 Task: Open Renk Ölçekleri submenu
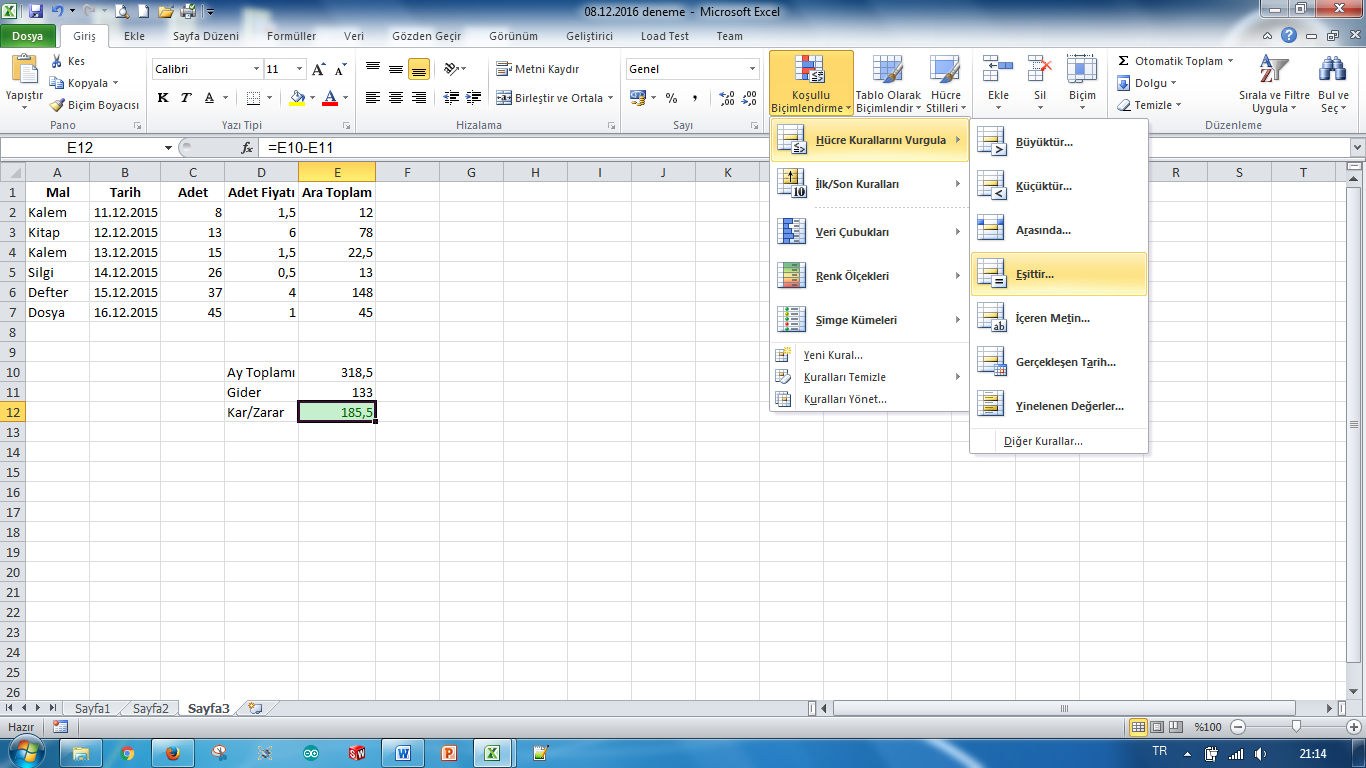(x=869, y=276)
